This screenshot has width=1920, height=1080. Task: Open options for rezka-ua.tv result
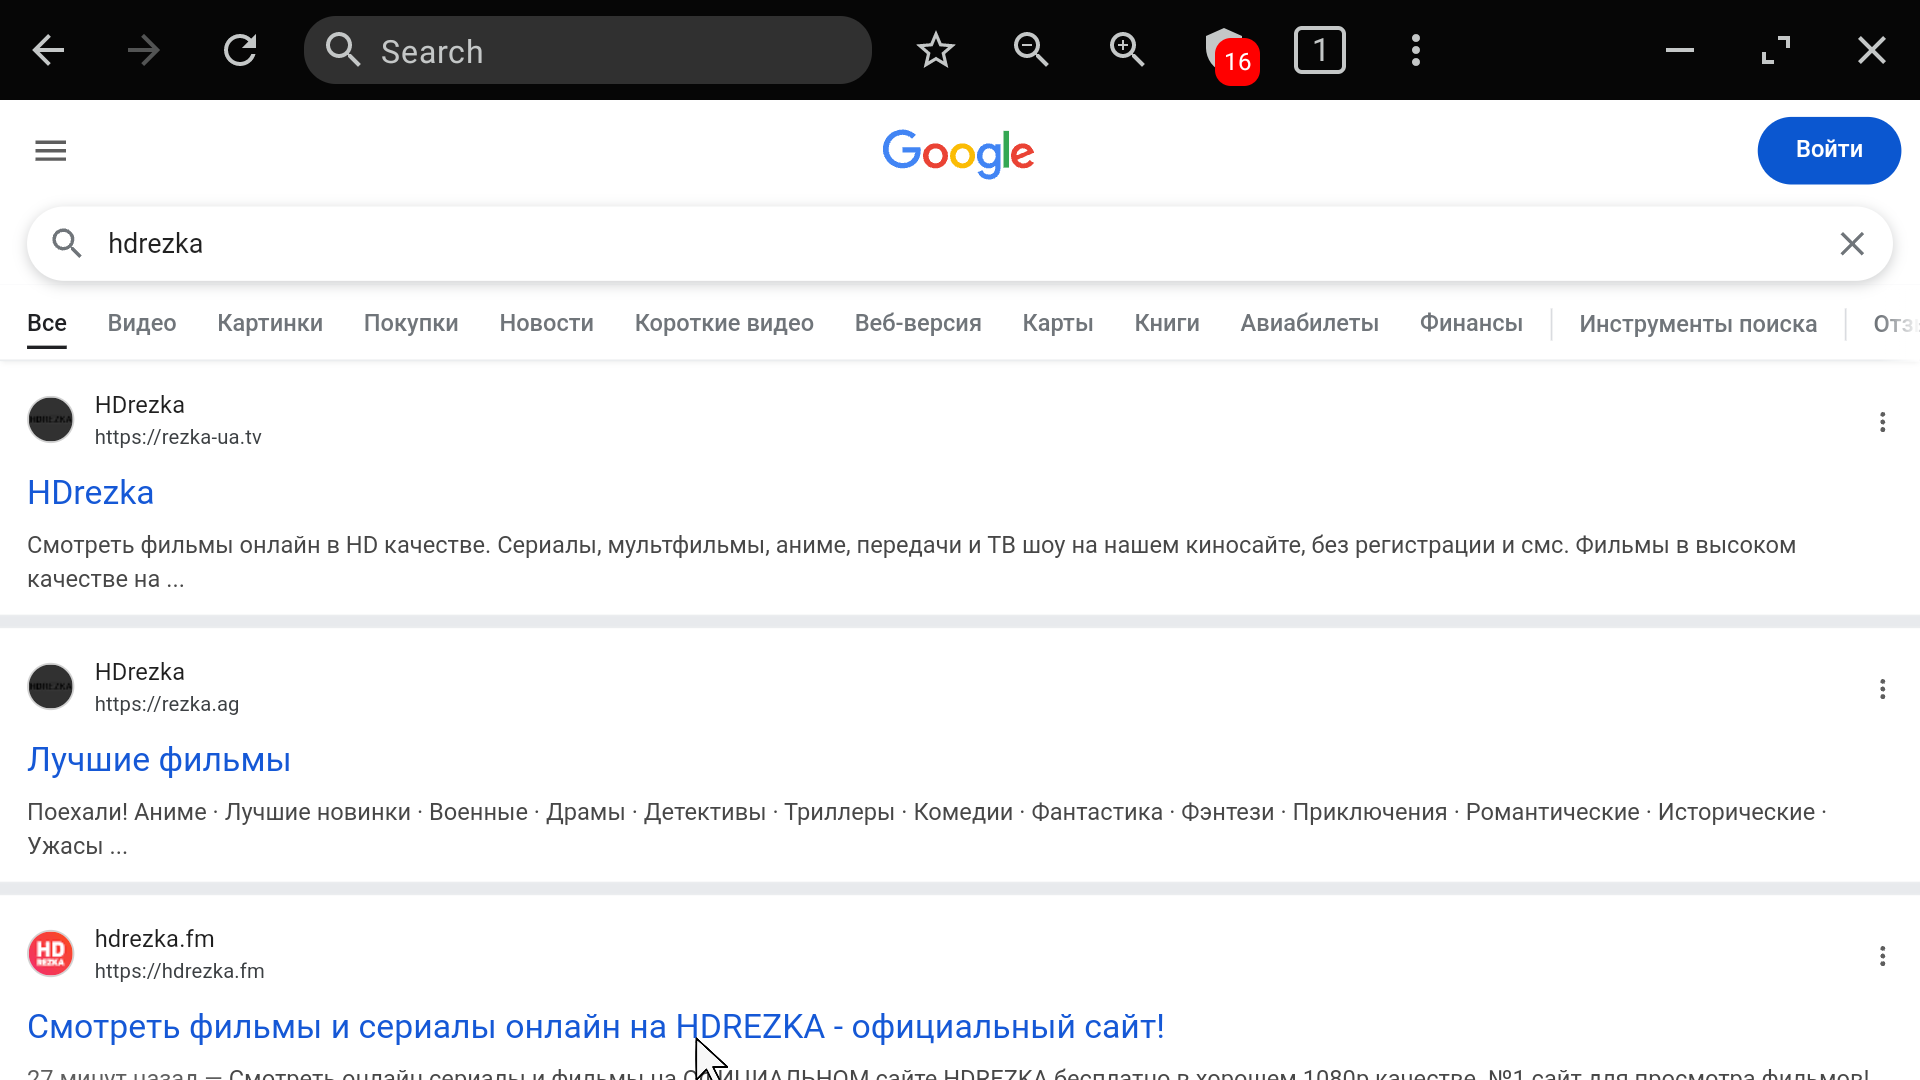pyautogui.click(x=1882, y=422)
